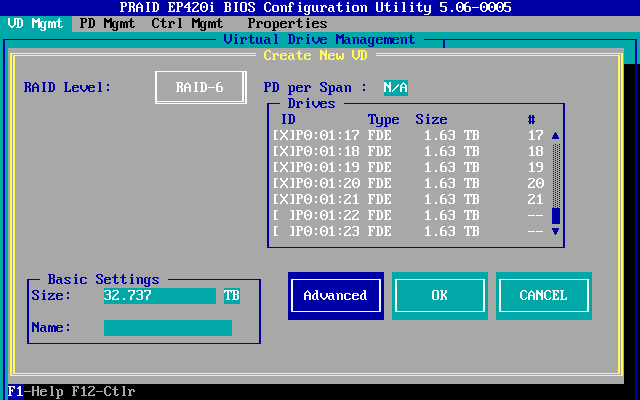Click the FDE type of drive P0:01:20

coord(380,183)
